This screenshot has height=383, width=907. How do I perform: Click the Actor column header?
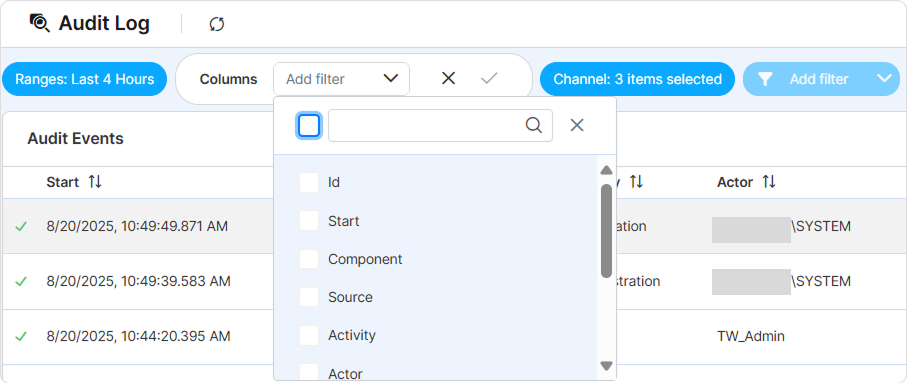[x=735, y=182]
